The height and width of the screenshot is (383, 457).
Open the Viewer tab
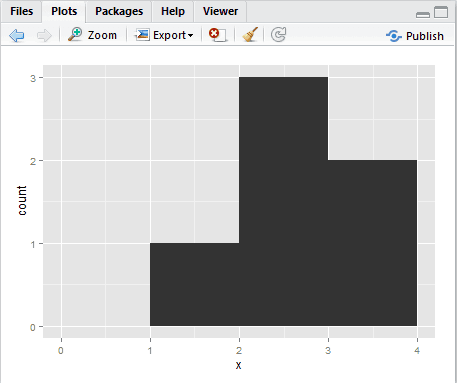tap(220, 11)
